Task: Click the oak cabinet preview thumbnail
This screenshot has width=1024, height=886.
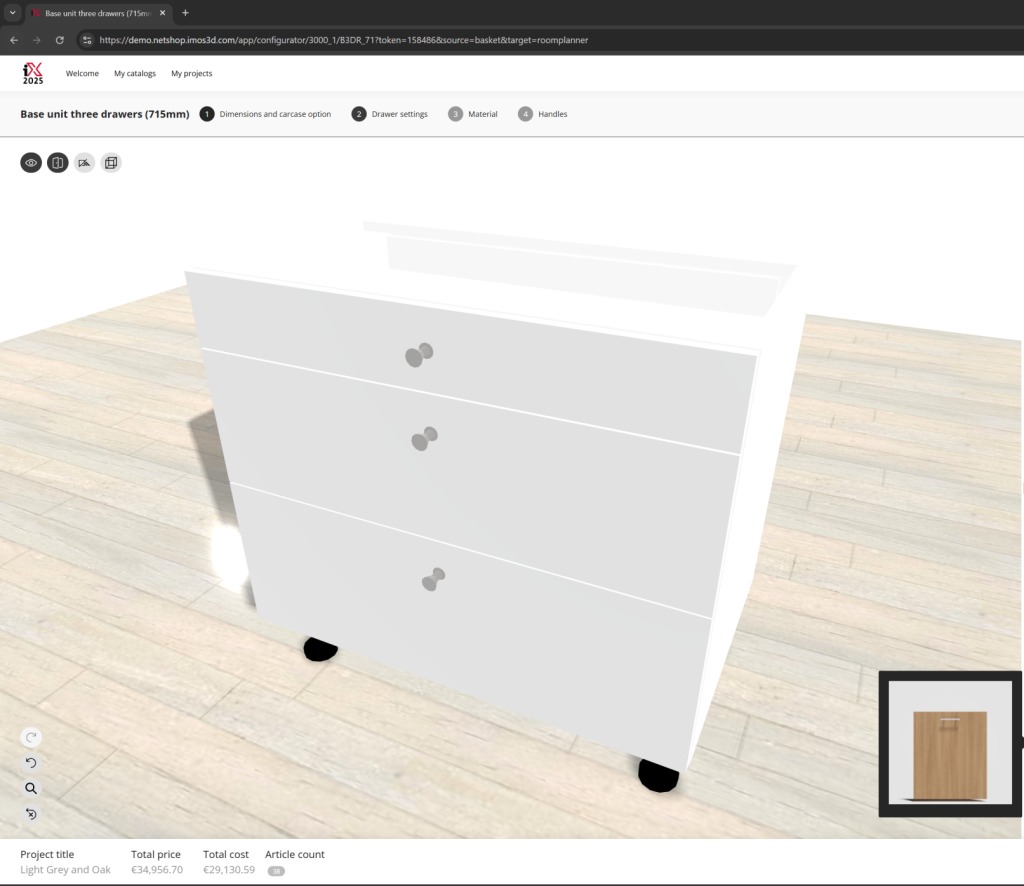Action: coord(950,744)
